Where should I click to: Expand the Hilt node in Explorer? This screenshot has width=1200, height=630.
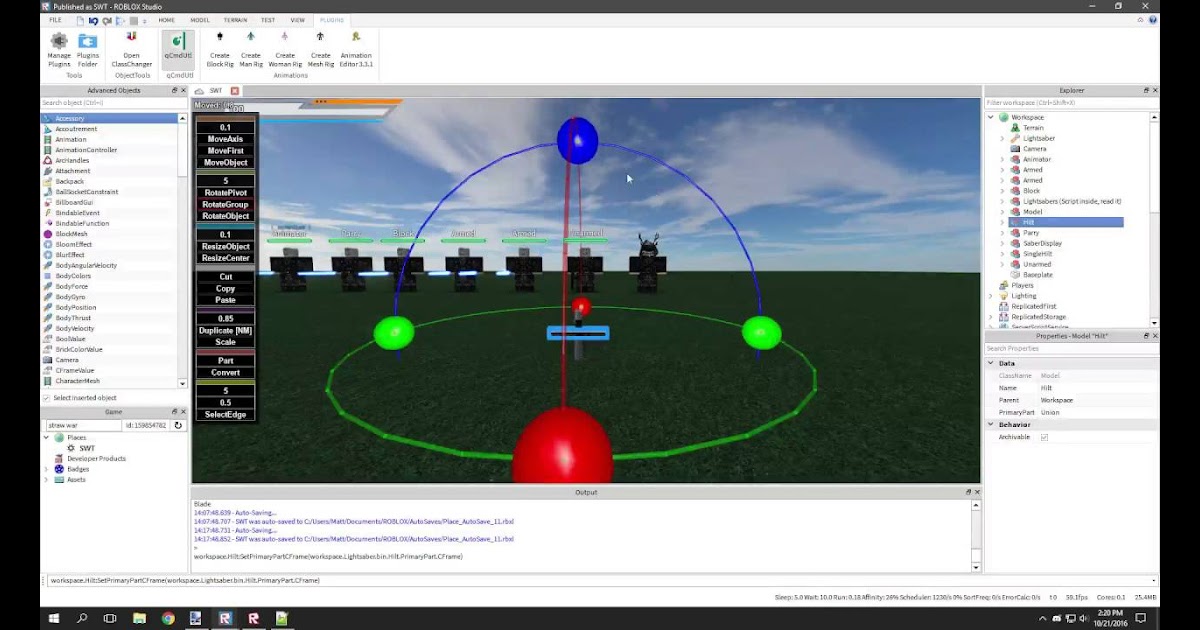tap(1003, 222)
